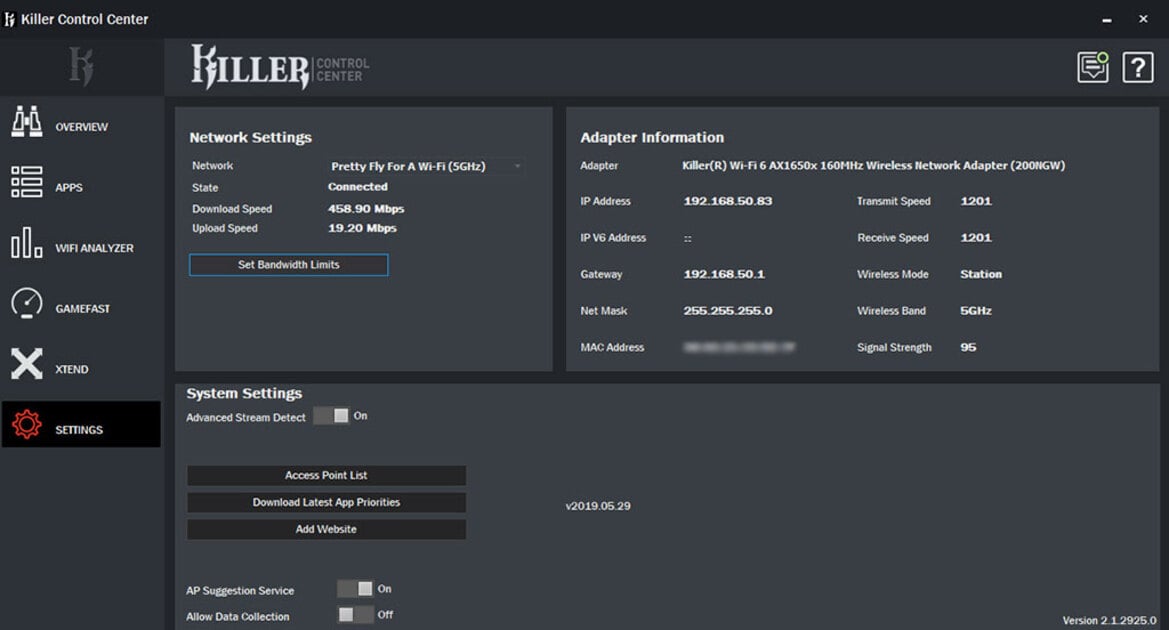Click the Gateway value 192.168.50.1

pyautogui.click(x=724, y=274)
